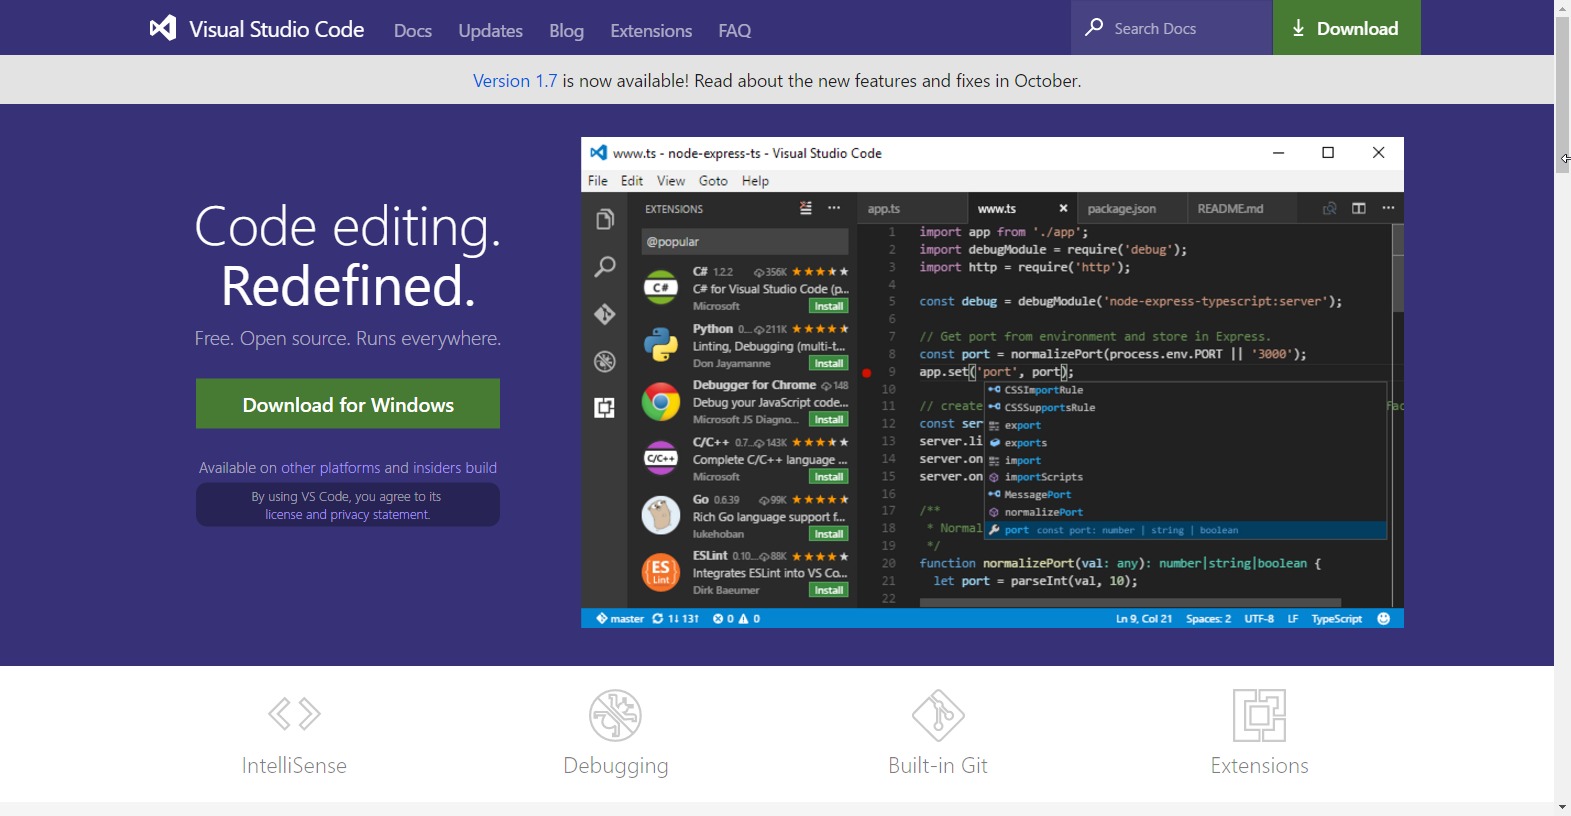Click the search magnifier icon
This screenshot has width=1571, height=816.
[1094, 27]
